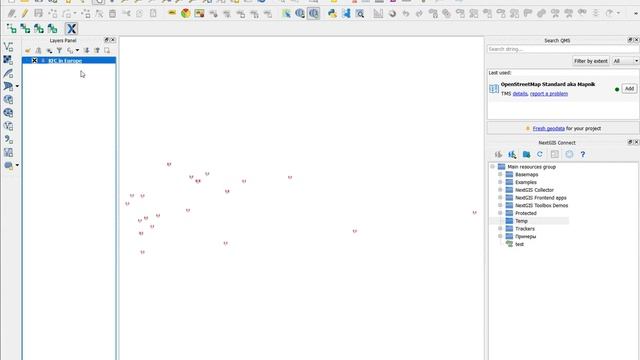This screenshot has width=640, height=360.
Task: Open the Fresh geodata link
Action: point(549,129)
